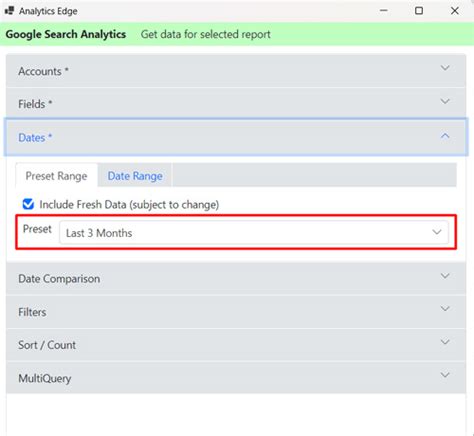Screen dimensions: 474x436
Task: Open the Accounts accordion header
Action: [236, 71]
